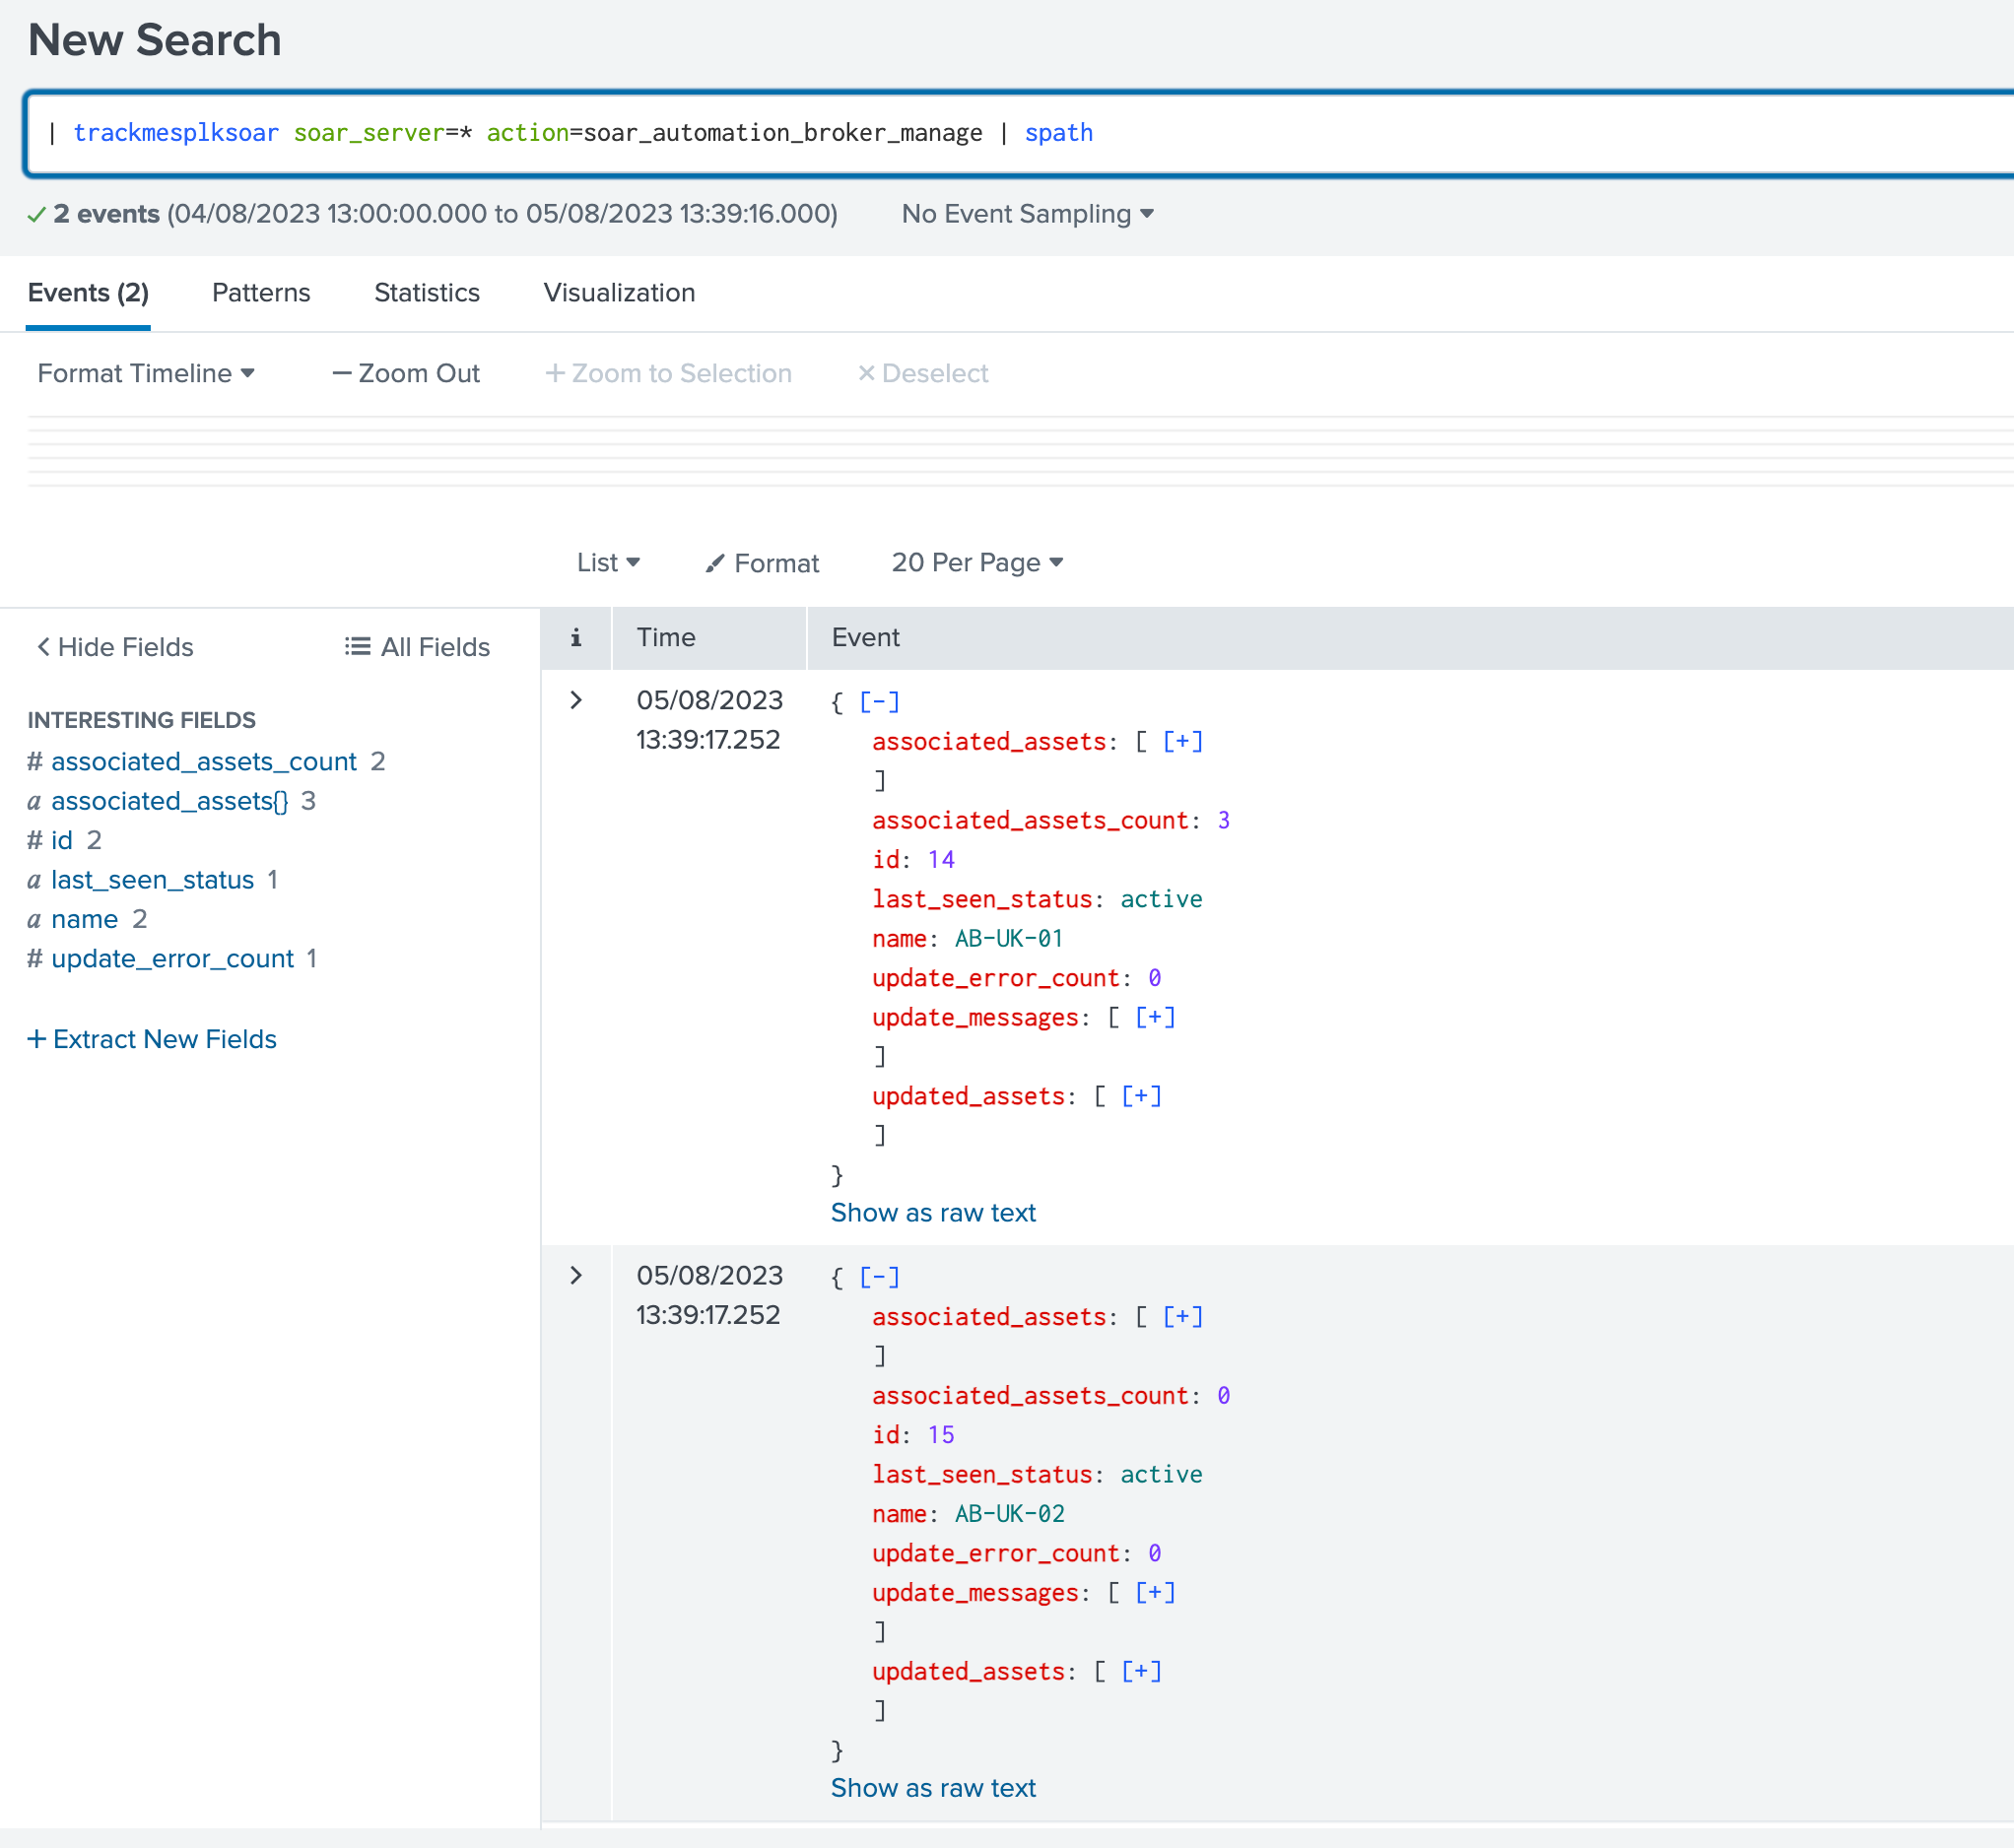This screenshot has width=2014, height=1848.
Task: Click the Zoom Out button
Action: pyautogui.click(x=406, y=373)
